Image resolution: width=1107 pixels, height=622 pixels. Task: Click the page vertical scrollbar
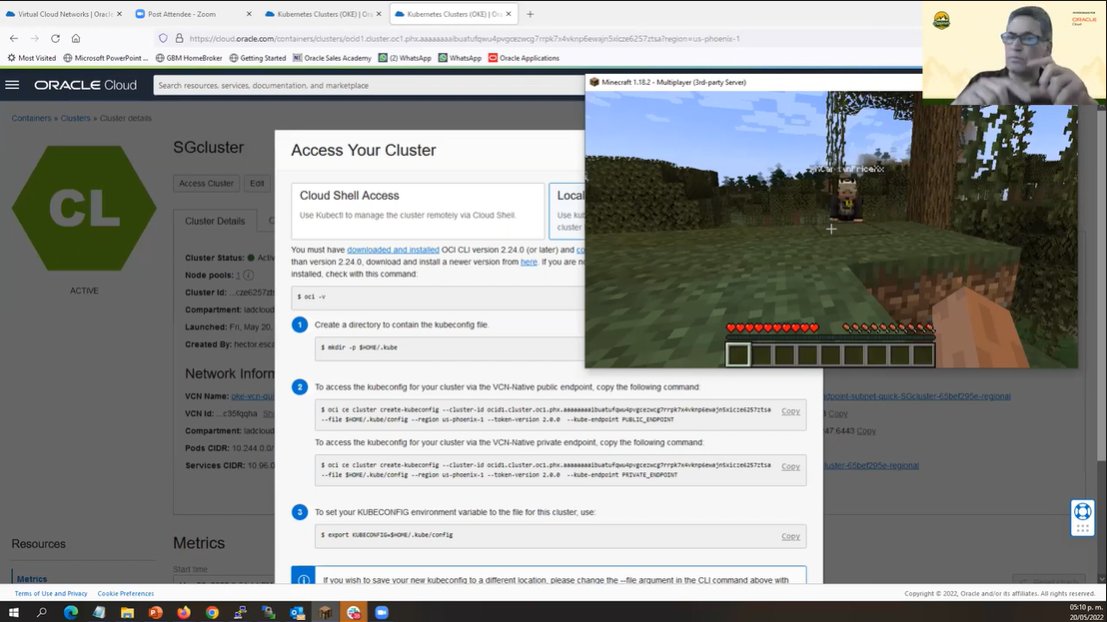pos(1101,282)
